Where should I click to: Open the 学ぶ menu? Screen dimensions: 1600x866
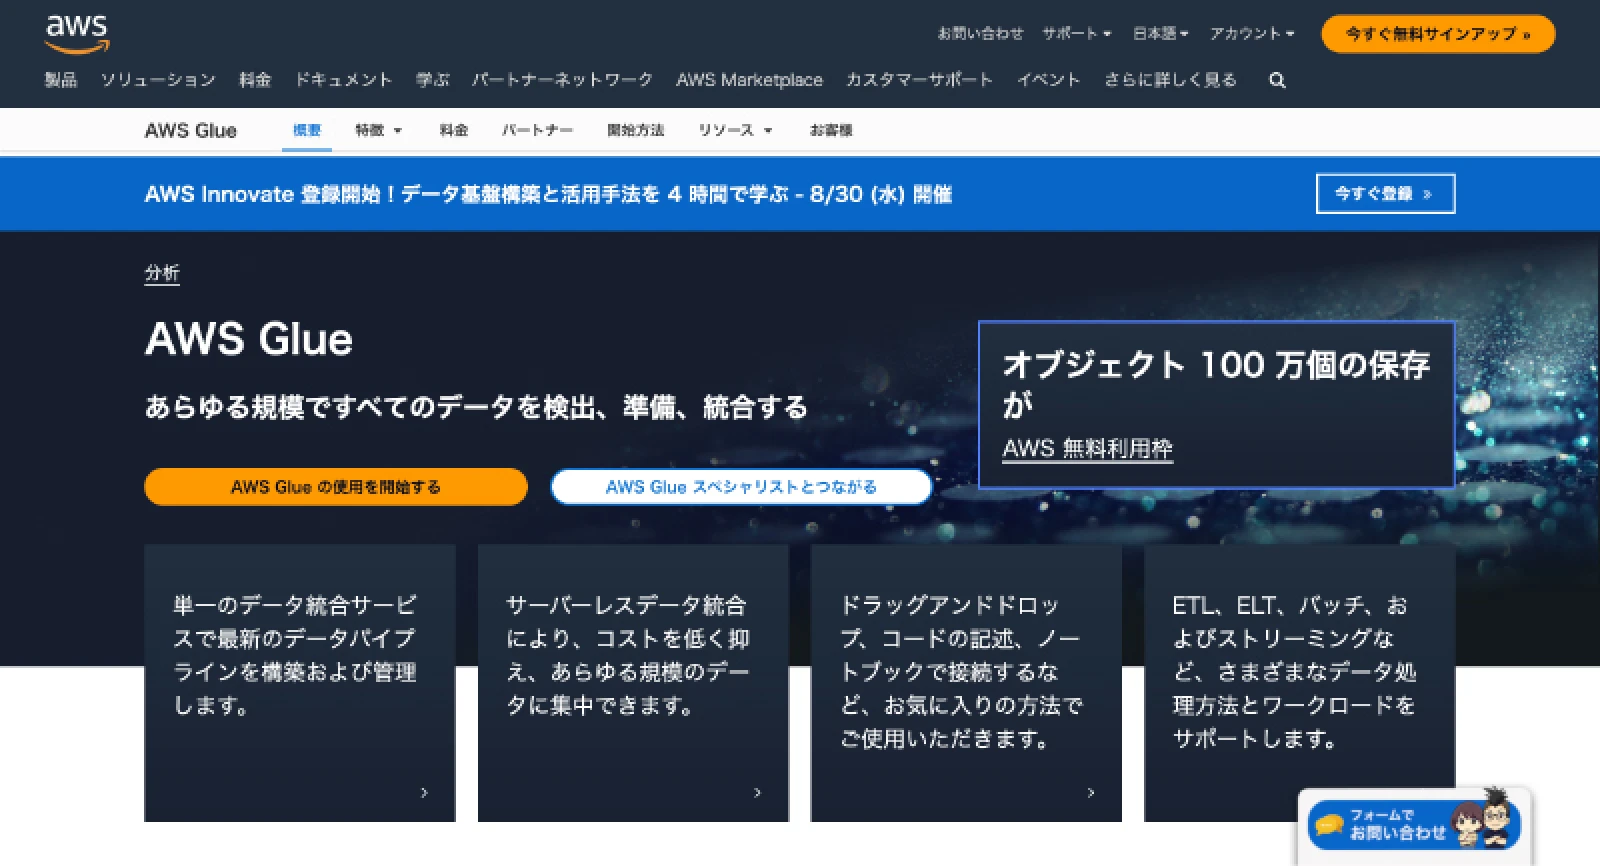[433, 80]
